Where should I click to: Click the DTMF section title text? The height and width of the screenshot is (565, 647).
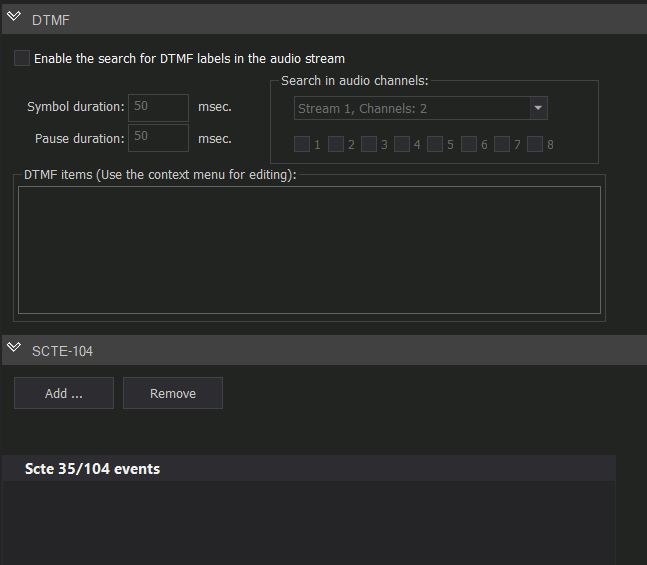pyautogui.click(x=51, y=20)
